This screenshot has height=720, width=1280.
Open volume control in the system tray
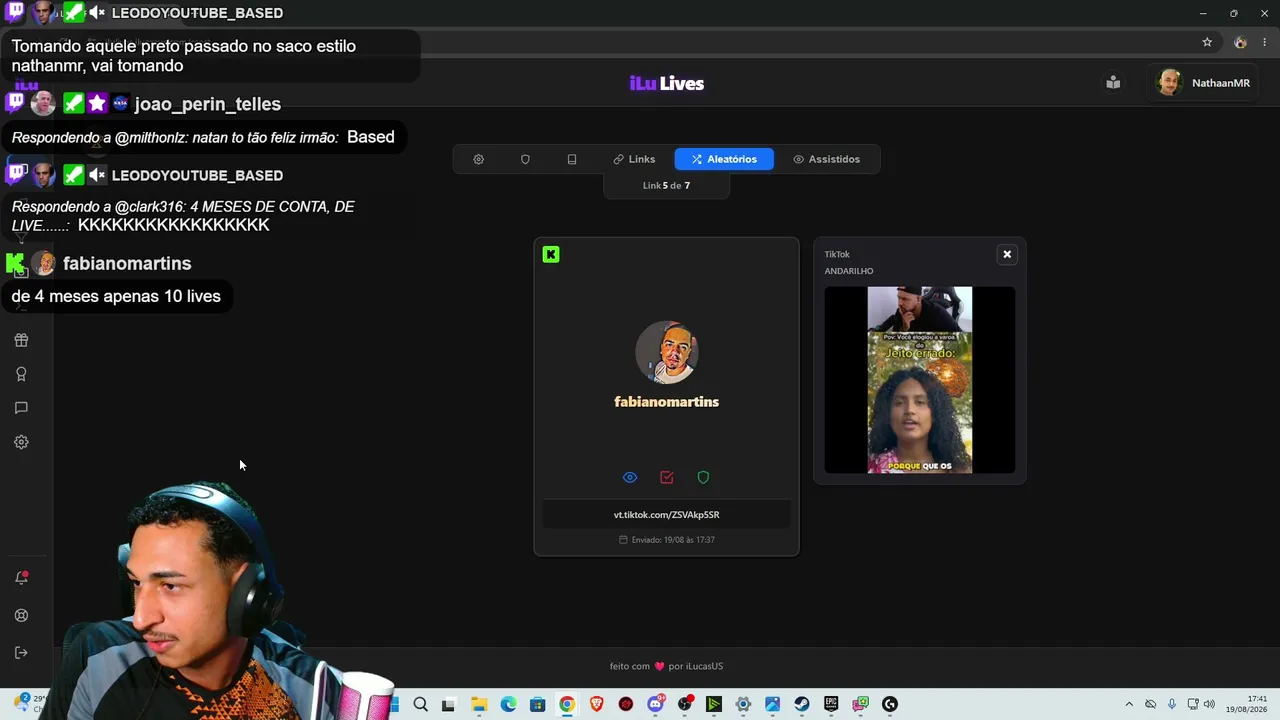tap(1209, 704)
